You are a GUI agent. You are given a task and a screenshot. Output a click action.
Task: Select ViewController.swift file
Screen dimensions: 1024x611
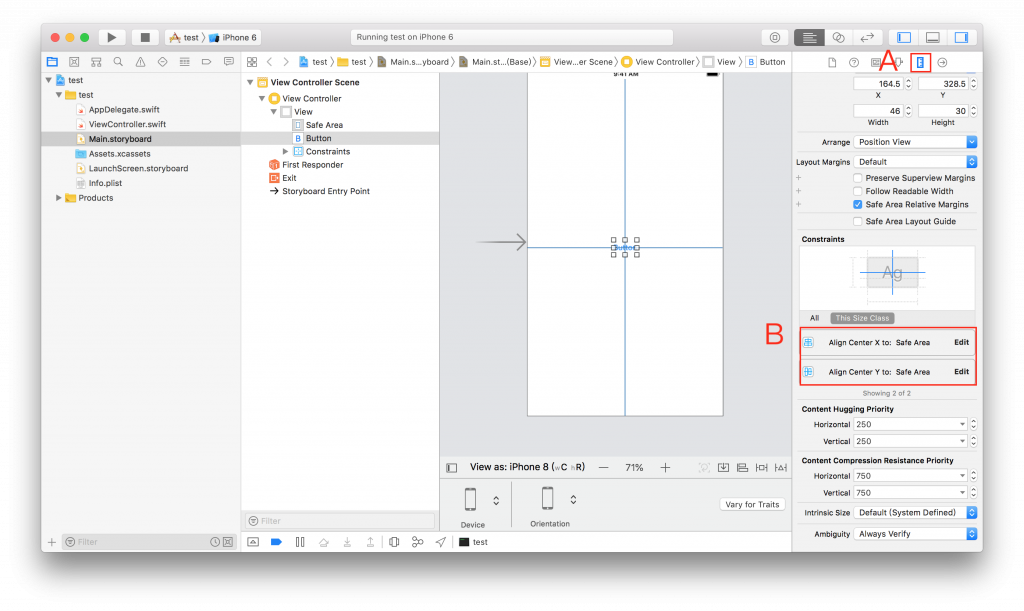tap(127, 124)
